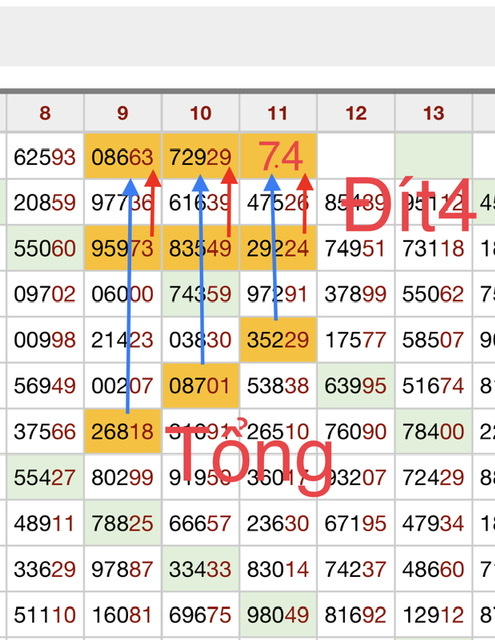Click cell with value 16081

pyautogui.click(x=123, y=615)
